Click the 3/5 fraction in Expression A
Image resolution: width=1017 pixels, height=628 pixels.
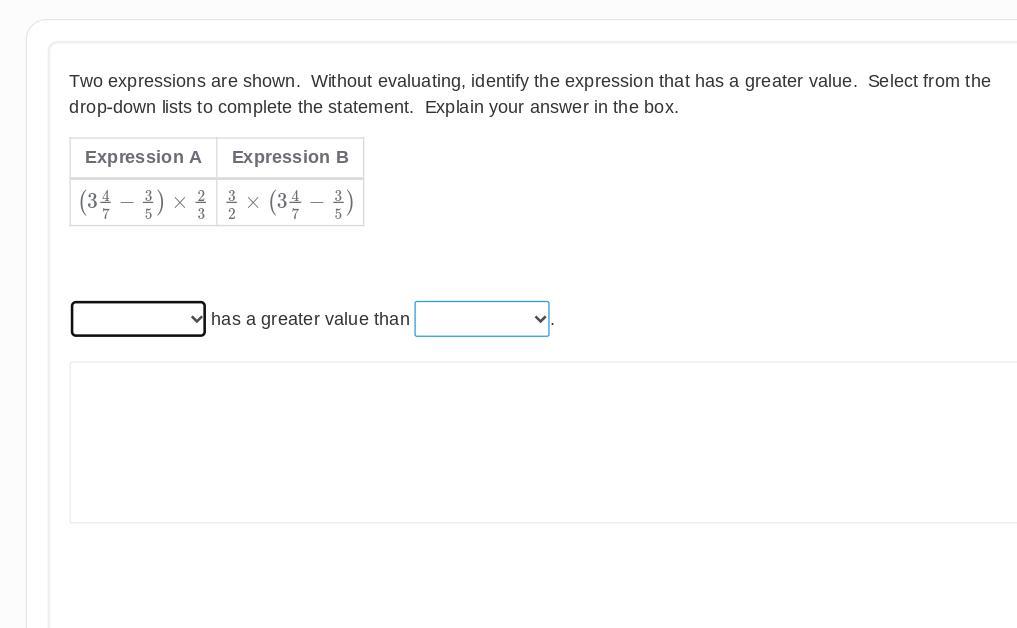[x=148, y=203]
